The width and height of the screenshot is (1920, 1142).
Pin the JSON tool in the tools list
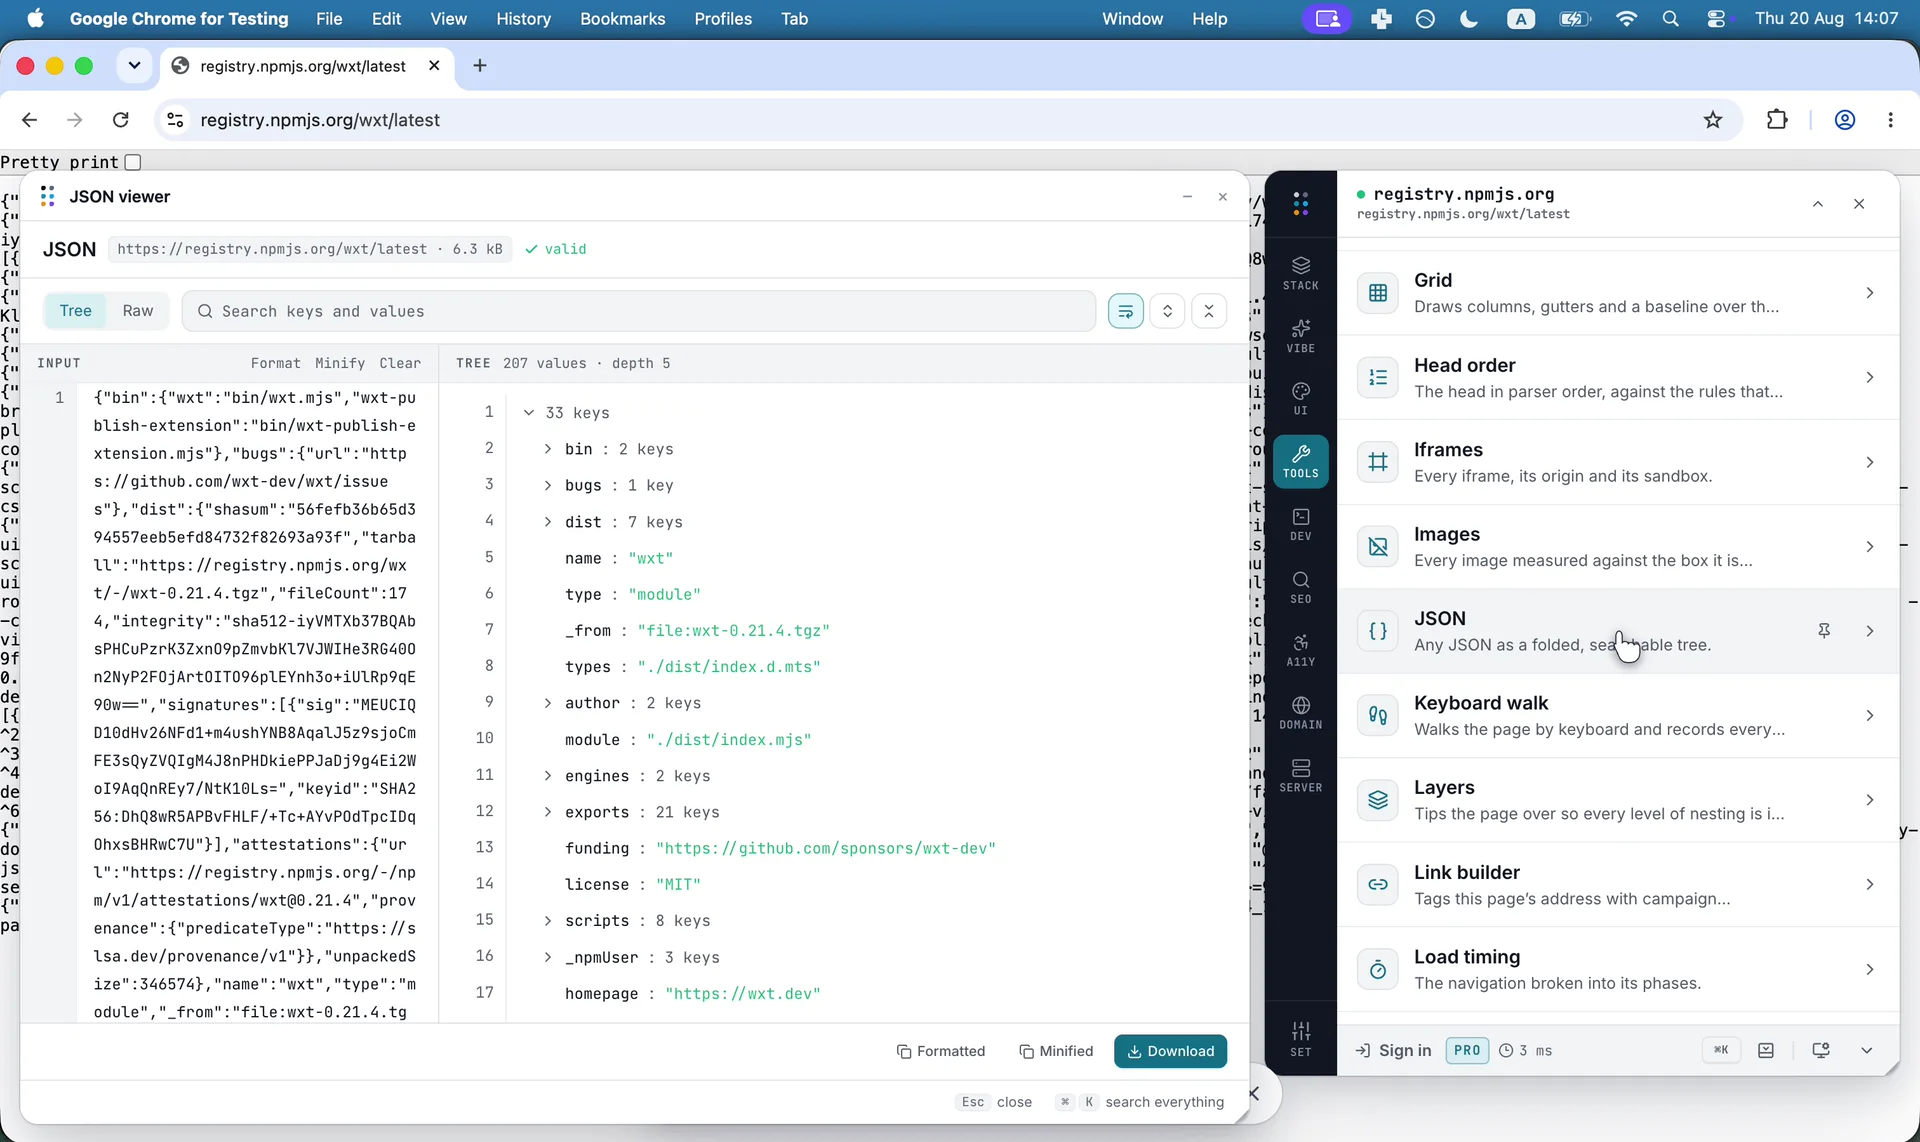click(1824, 631)
